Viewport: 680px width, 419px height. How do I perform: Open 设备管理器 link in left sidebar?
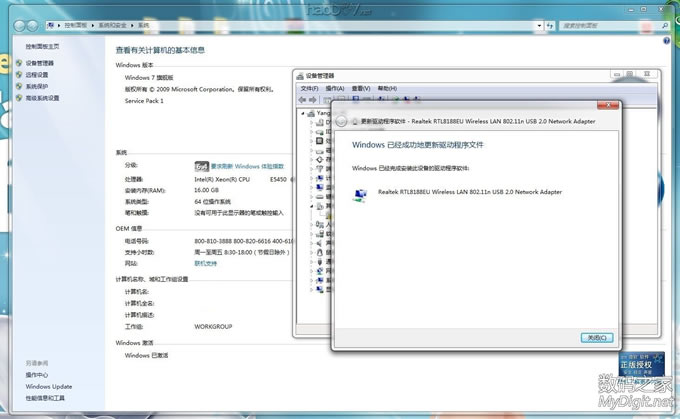tap(40, 63)
